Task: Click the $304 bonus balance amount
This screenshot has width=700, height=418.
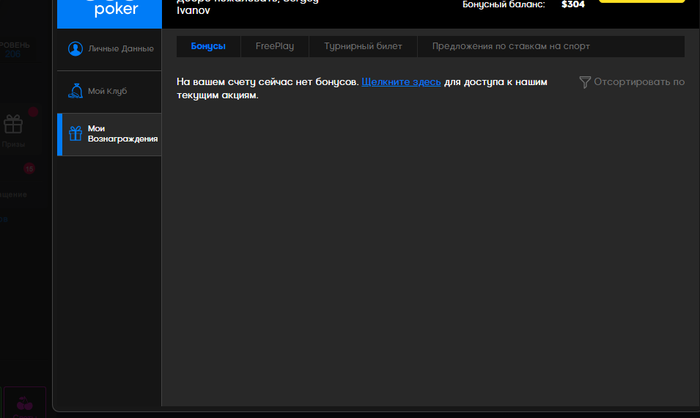Action: click(x=573, y=4)
